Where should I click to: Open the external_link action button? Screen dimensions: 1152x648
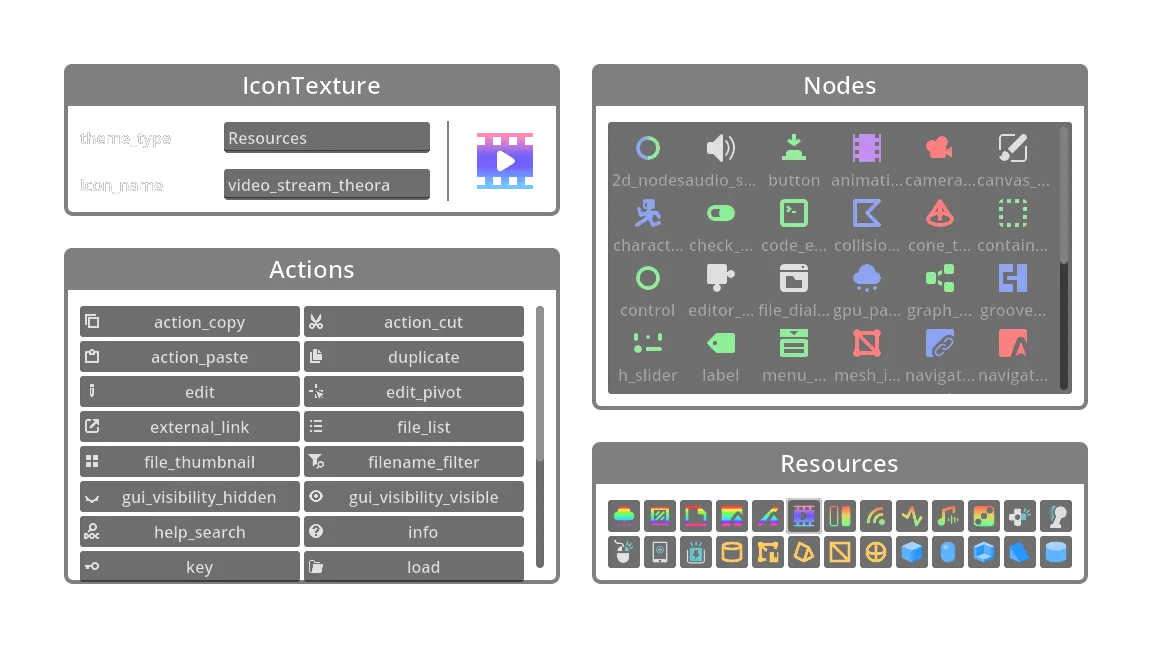pyautogui.click(x=190, y=427)
